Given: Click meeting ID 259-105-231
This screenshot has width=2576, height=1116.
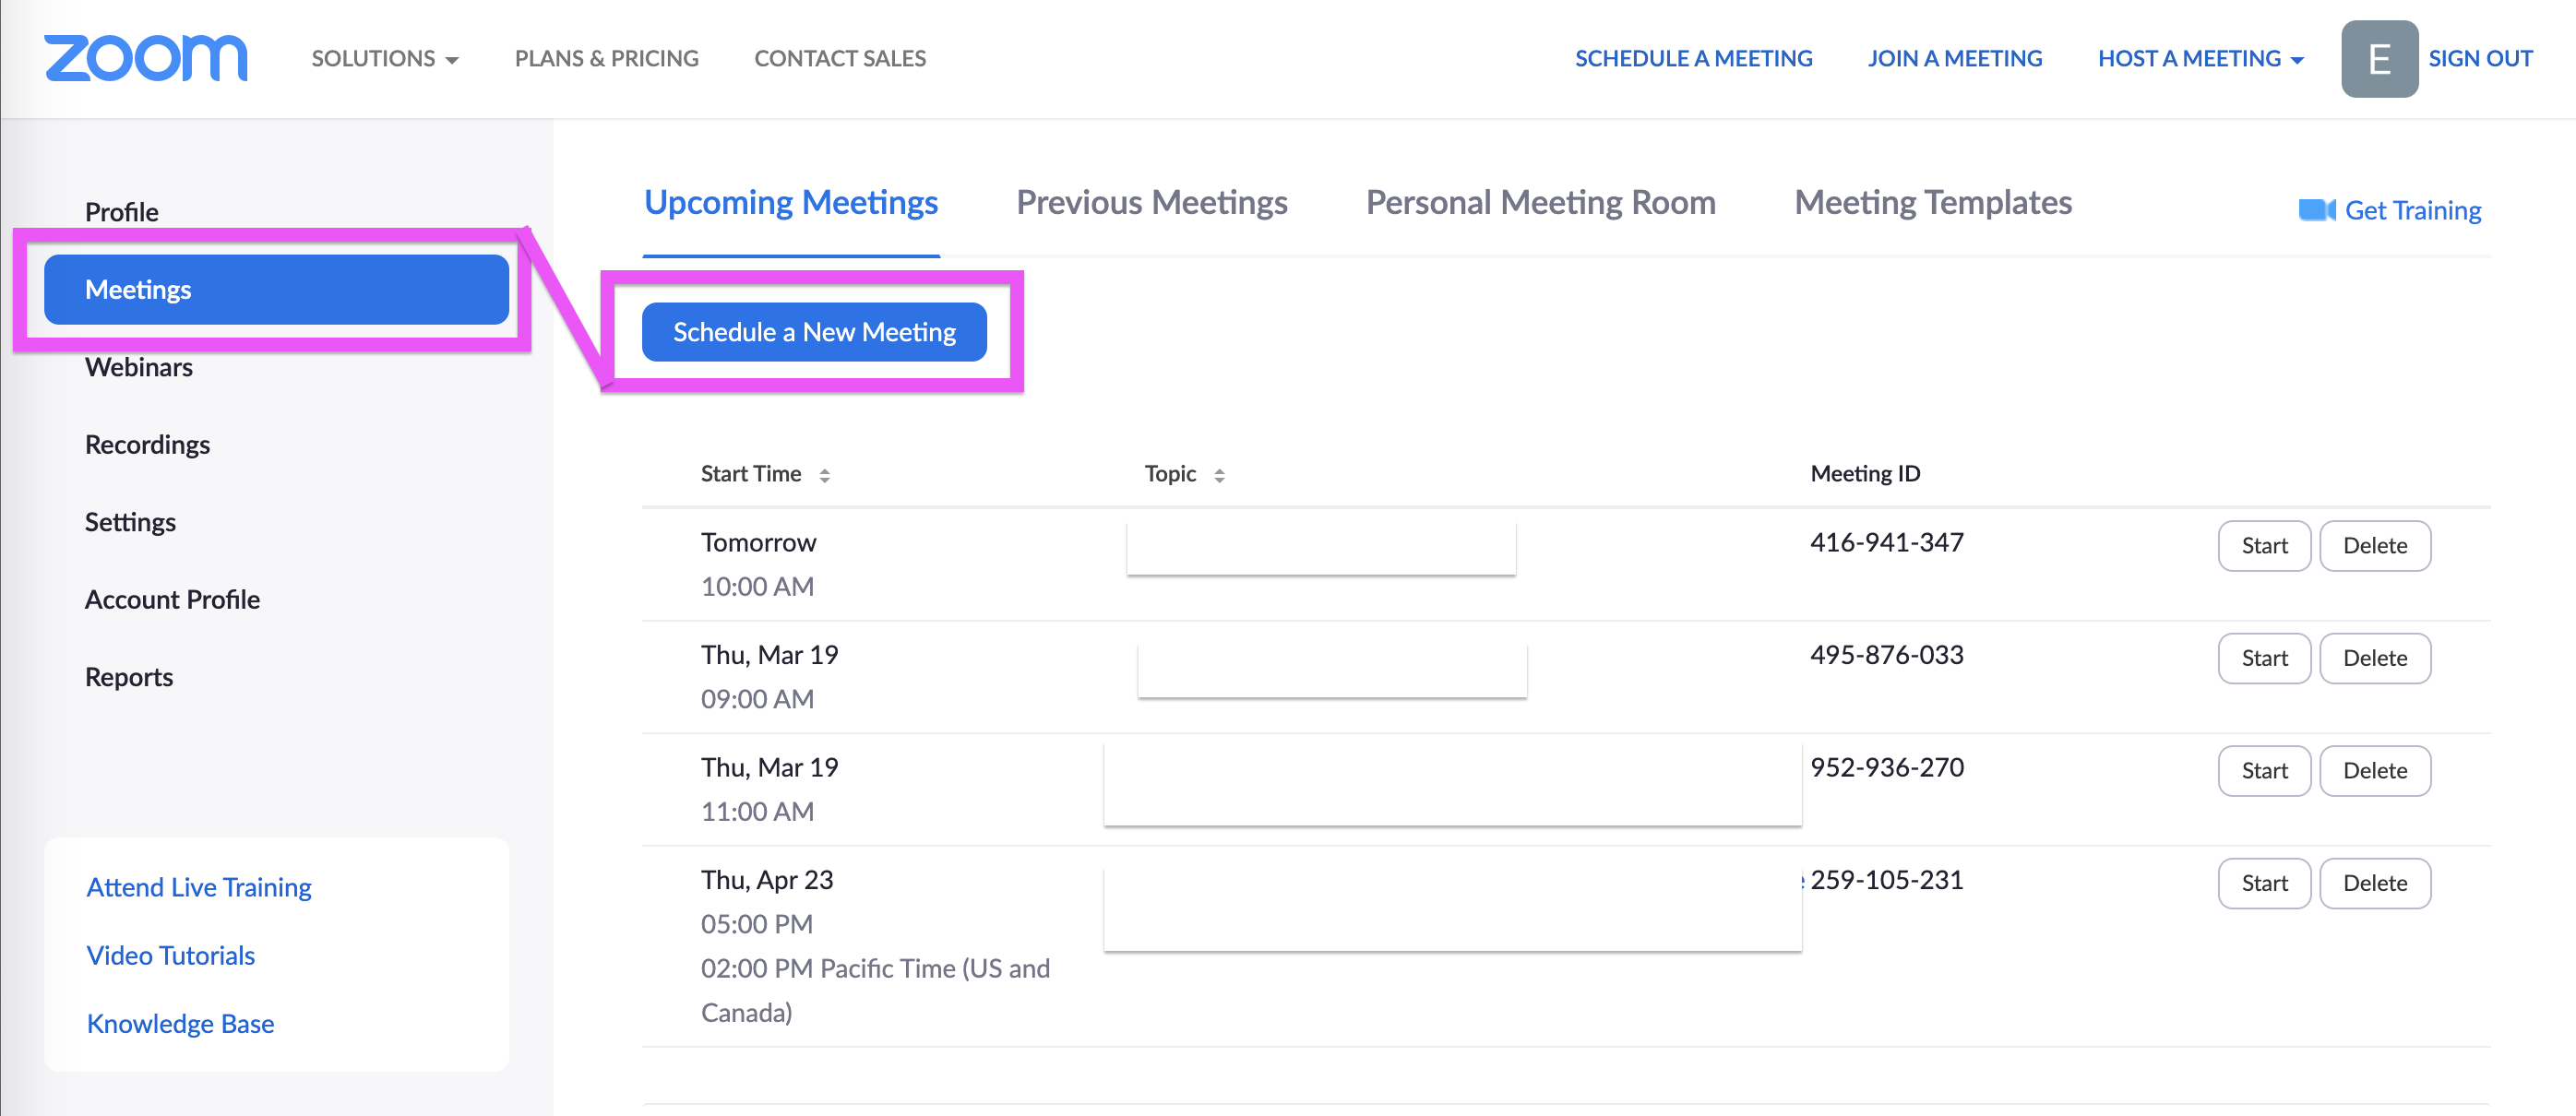Looking at the screenshot, I should click(x=1886, y=880).
